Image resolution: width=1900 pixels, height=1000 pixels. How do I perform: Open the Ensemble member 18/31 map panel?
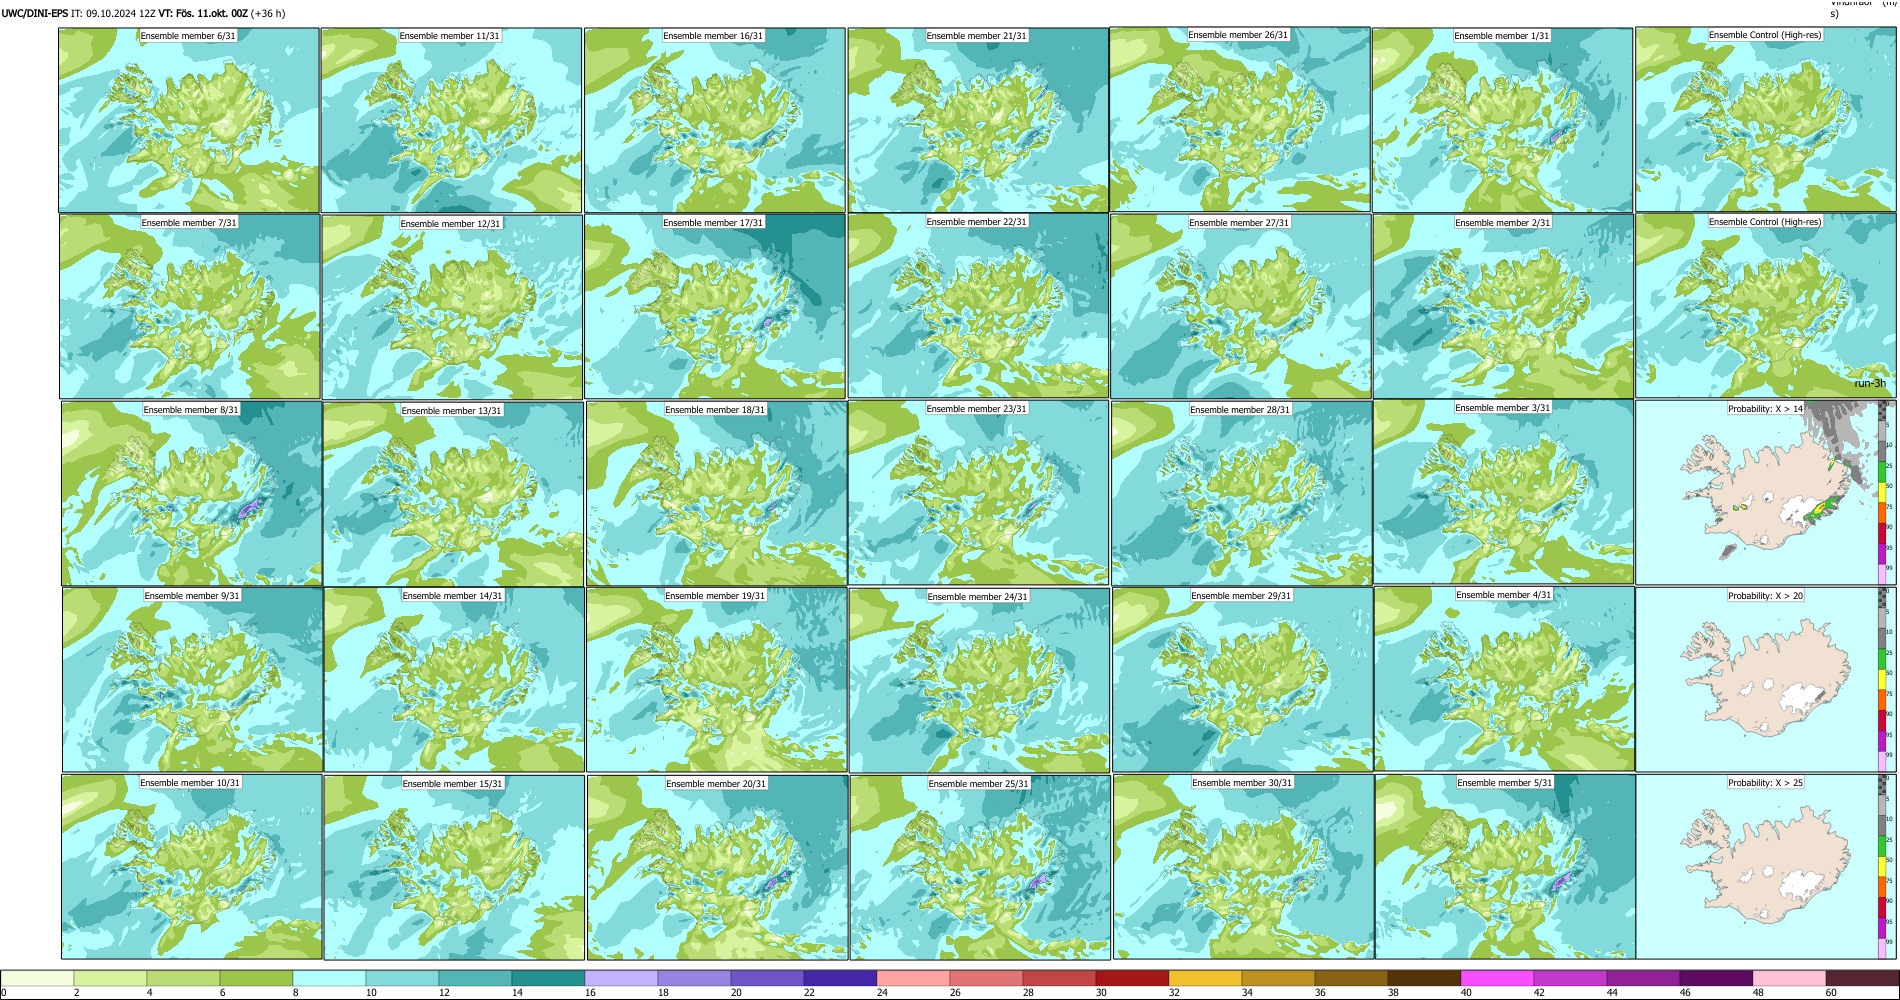(x=717, y=494)
